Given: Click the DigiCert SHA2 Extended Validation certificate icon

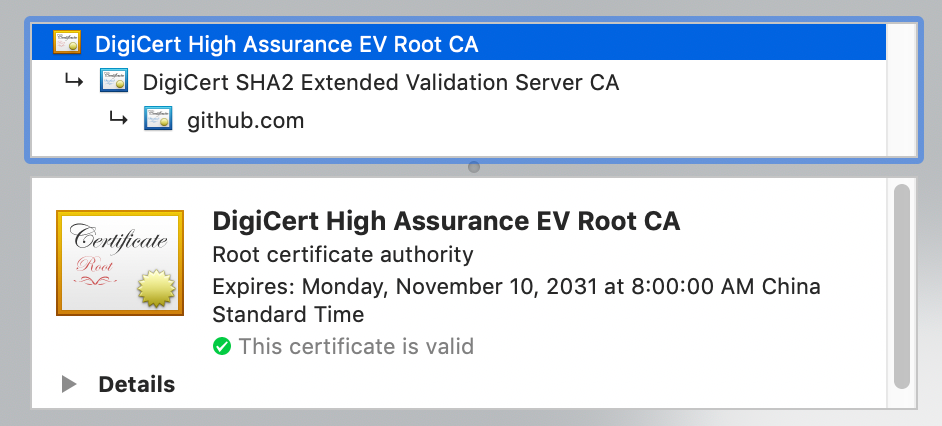Looking at the screenshot, I should tap(114, 81).
